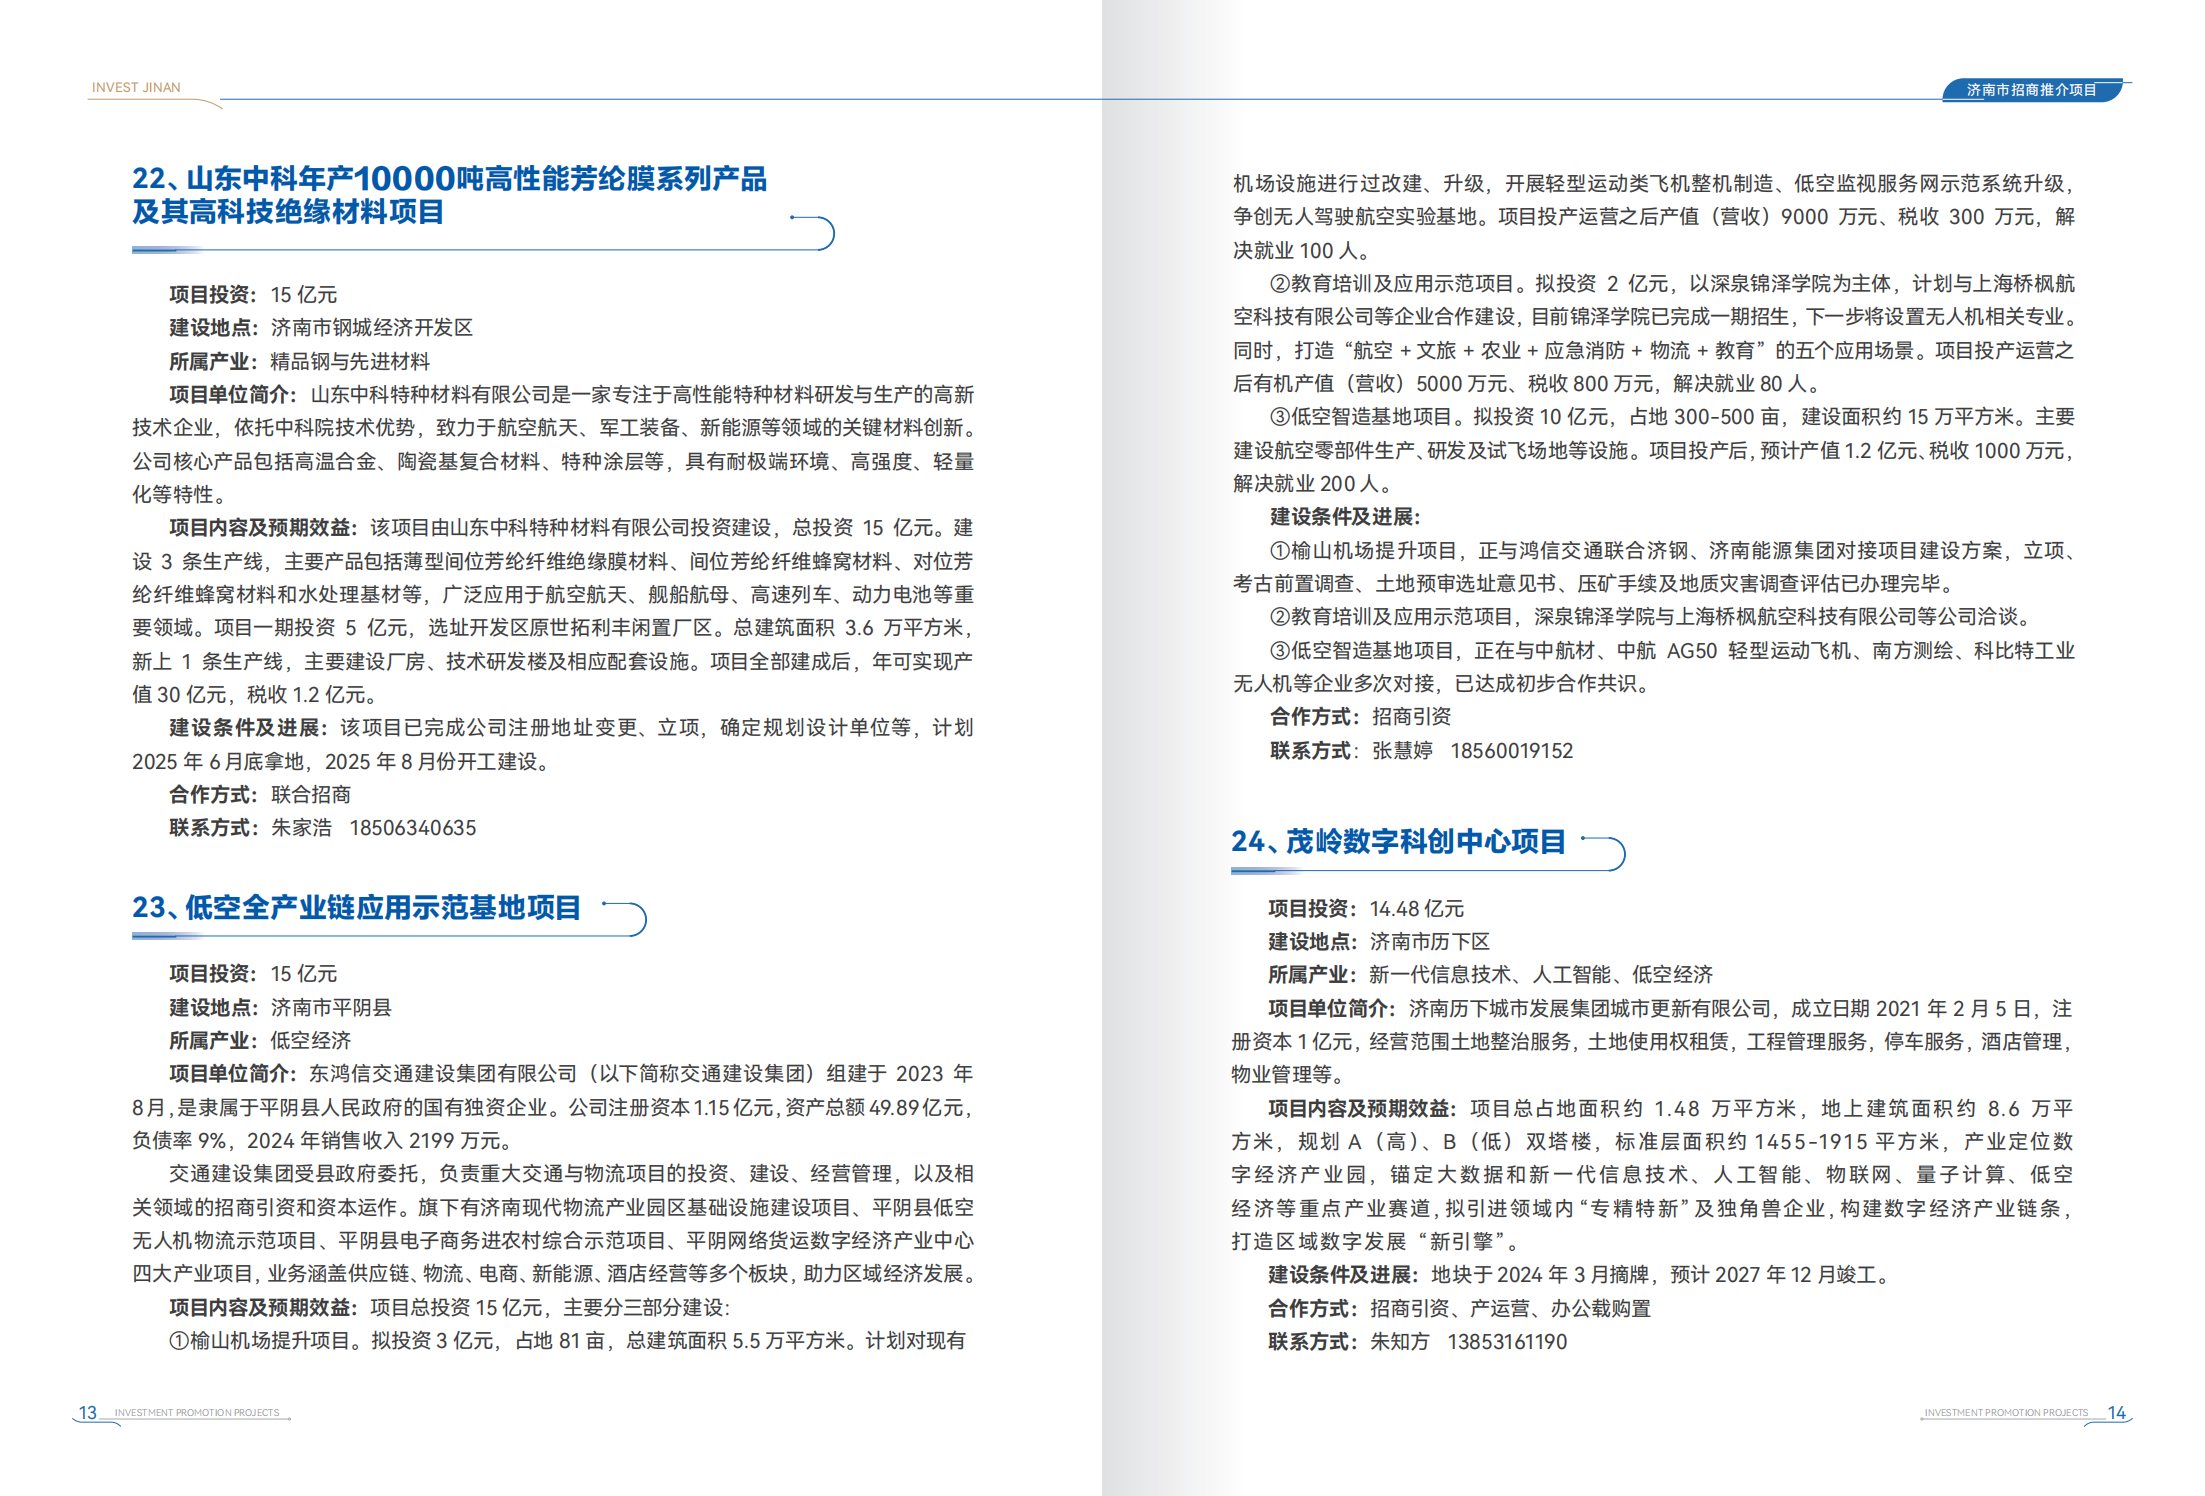Screen dimensions: 2205x1496
Task: Click the page number 14 footer
Action: [2116, 1412]
